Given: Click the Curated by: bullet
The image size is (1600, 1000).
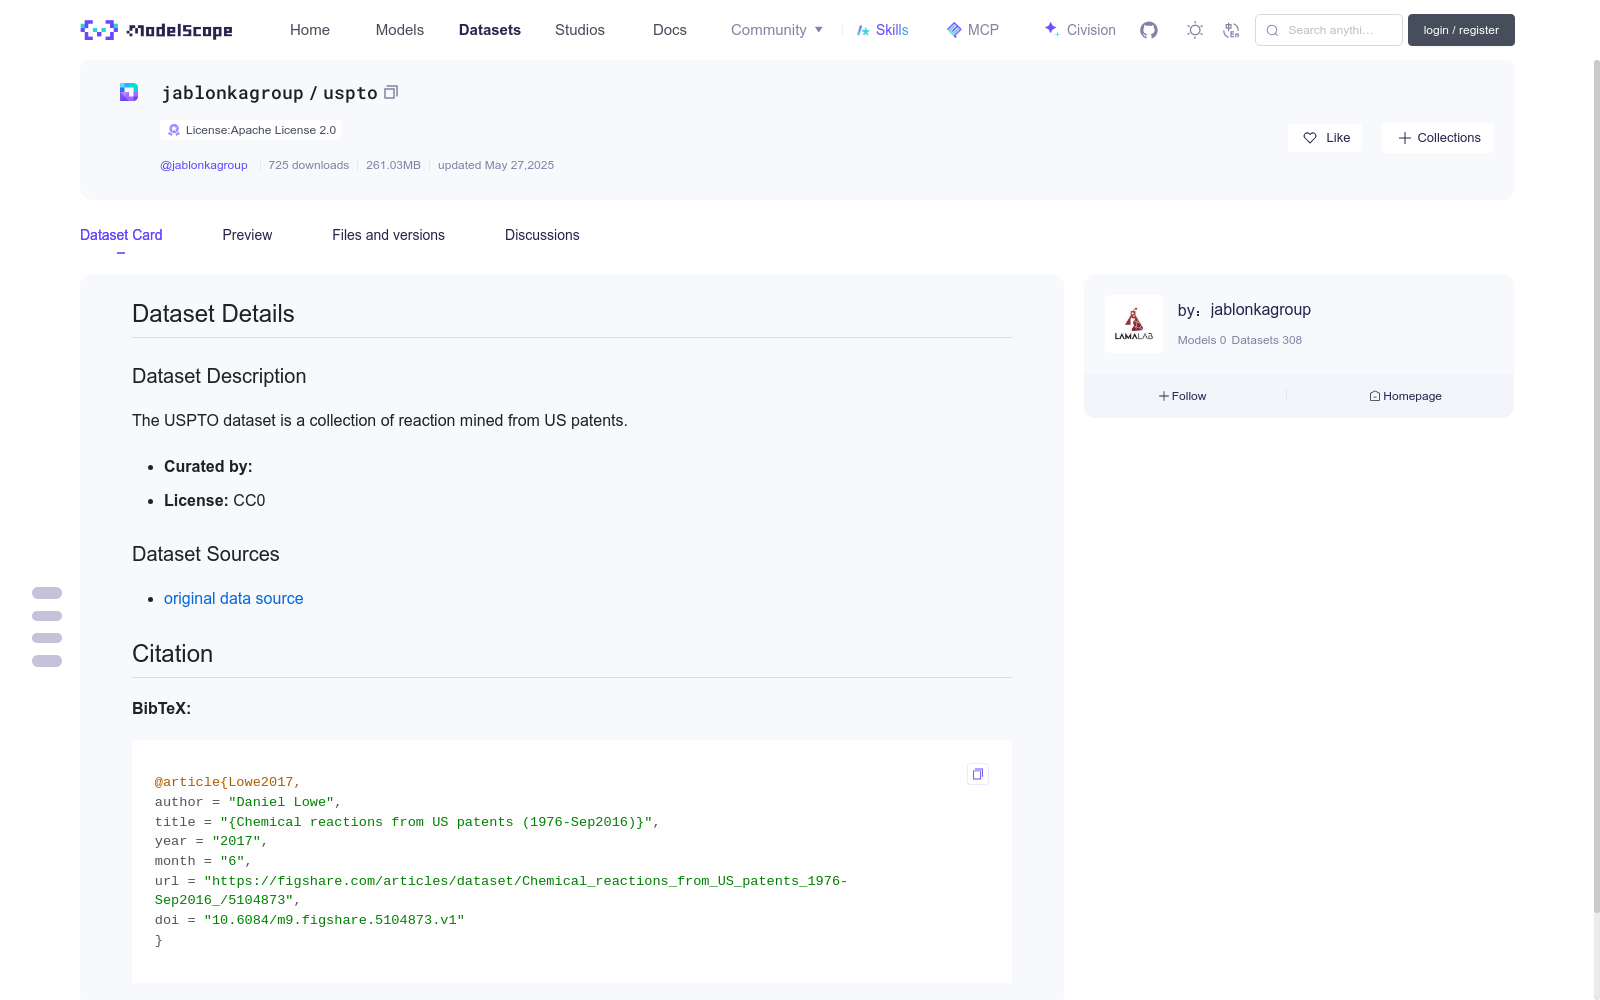Looking at the screenshot, I should click(x=208, y=466).
